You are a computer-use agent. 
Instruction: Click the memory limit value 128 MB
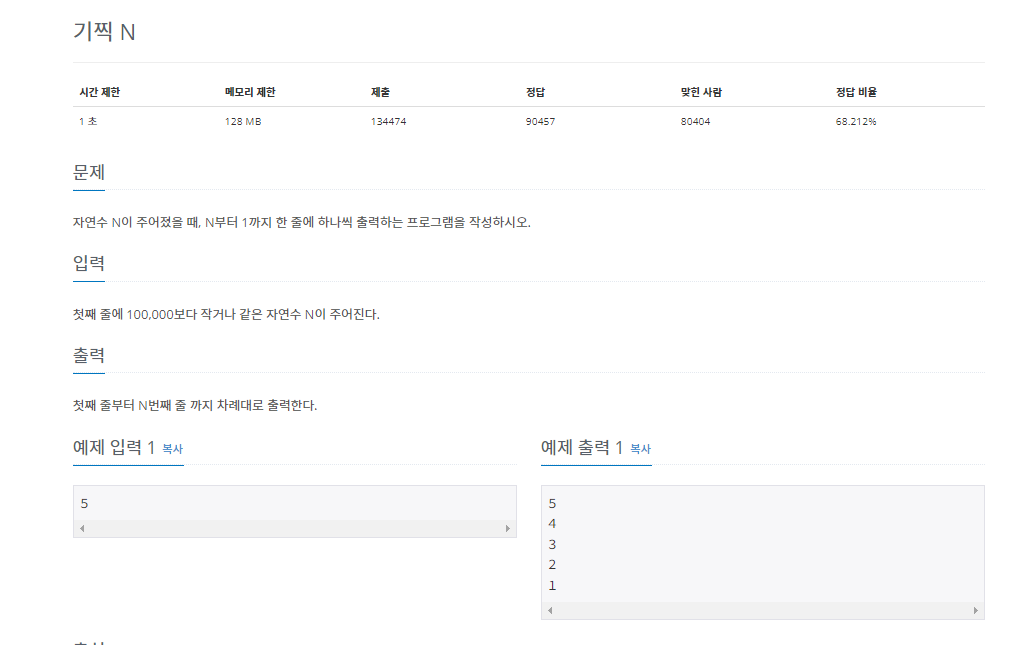tap(243, 121)
